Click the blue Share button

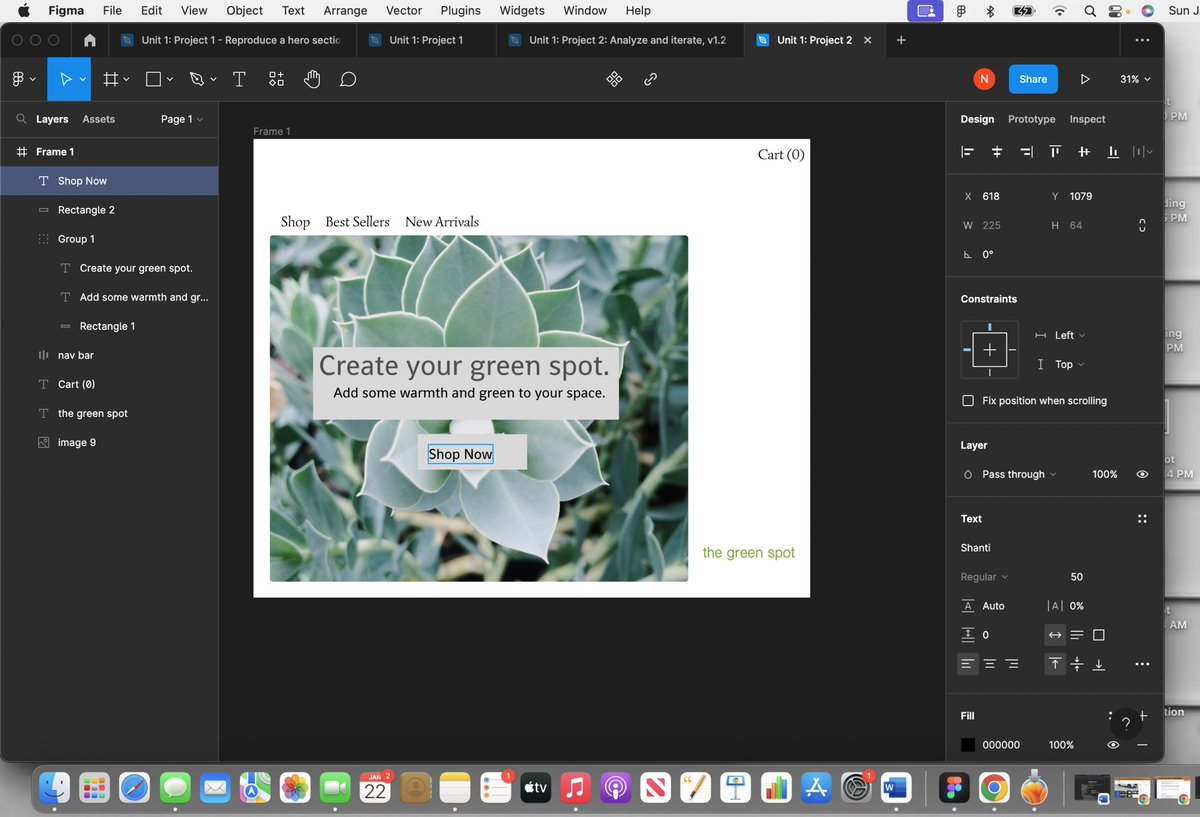tap(1033, 79)
